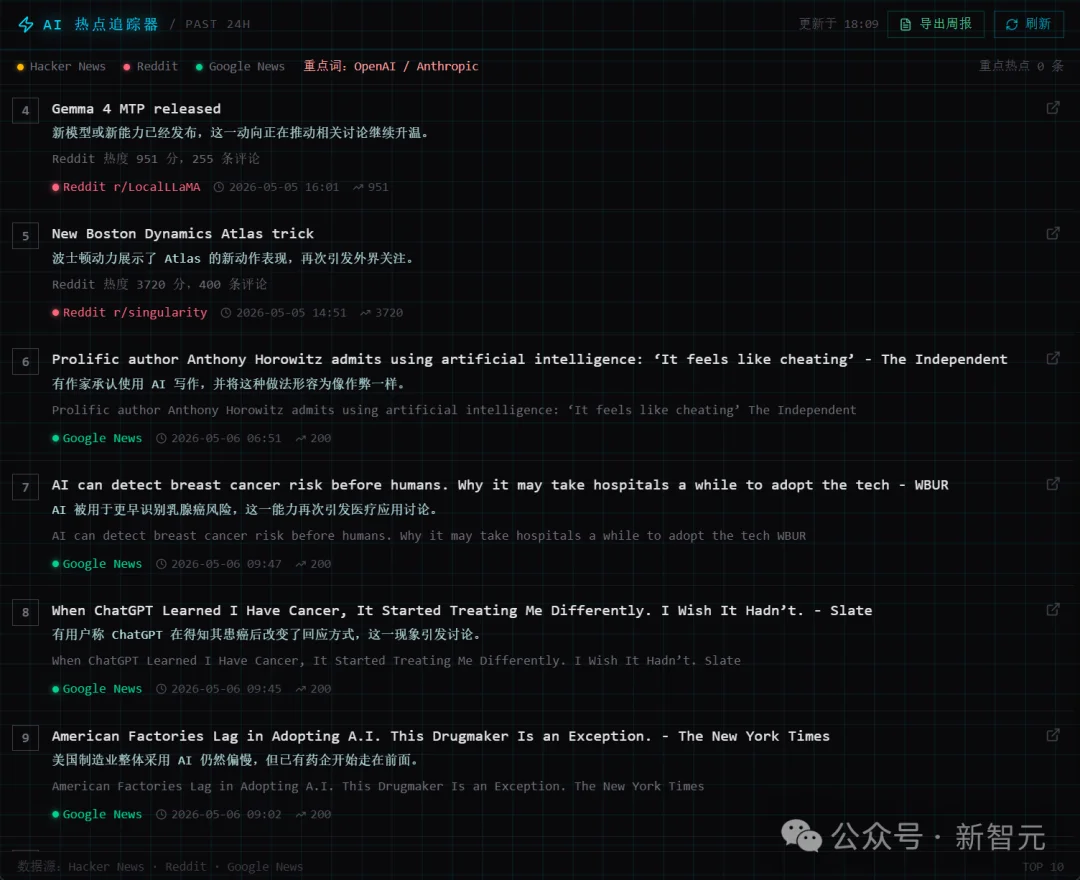Click the AI 热点追踪器 title
This screenshot has height=880, width=1080.
point(101,24)
